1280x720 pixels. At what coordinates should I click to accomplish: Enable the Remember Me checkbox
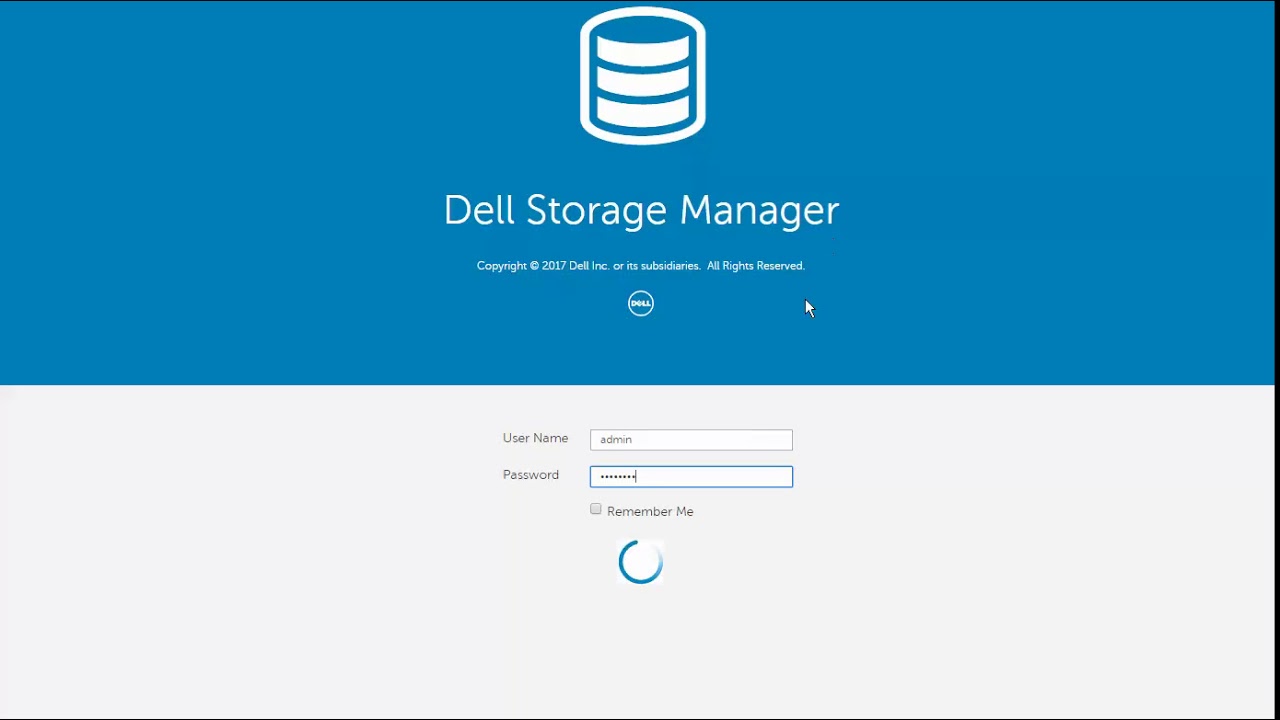[596, 510]
